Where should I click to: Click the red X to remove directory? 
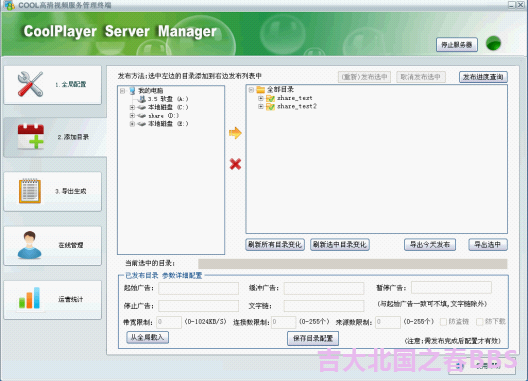(x=235, y=164)
